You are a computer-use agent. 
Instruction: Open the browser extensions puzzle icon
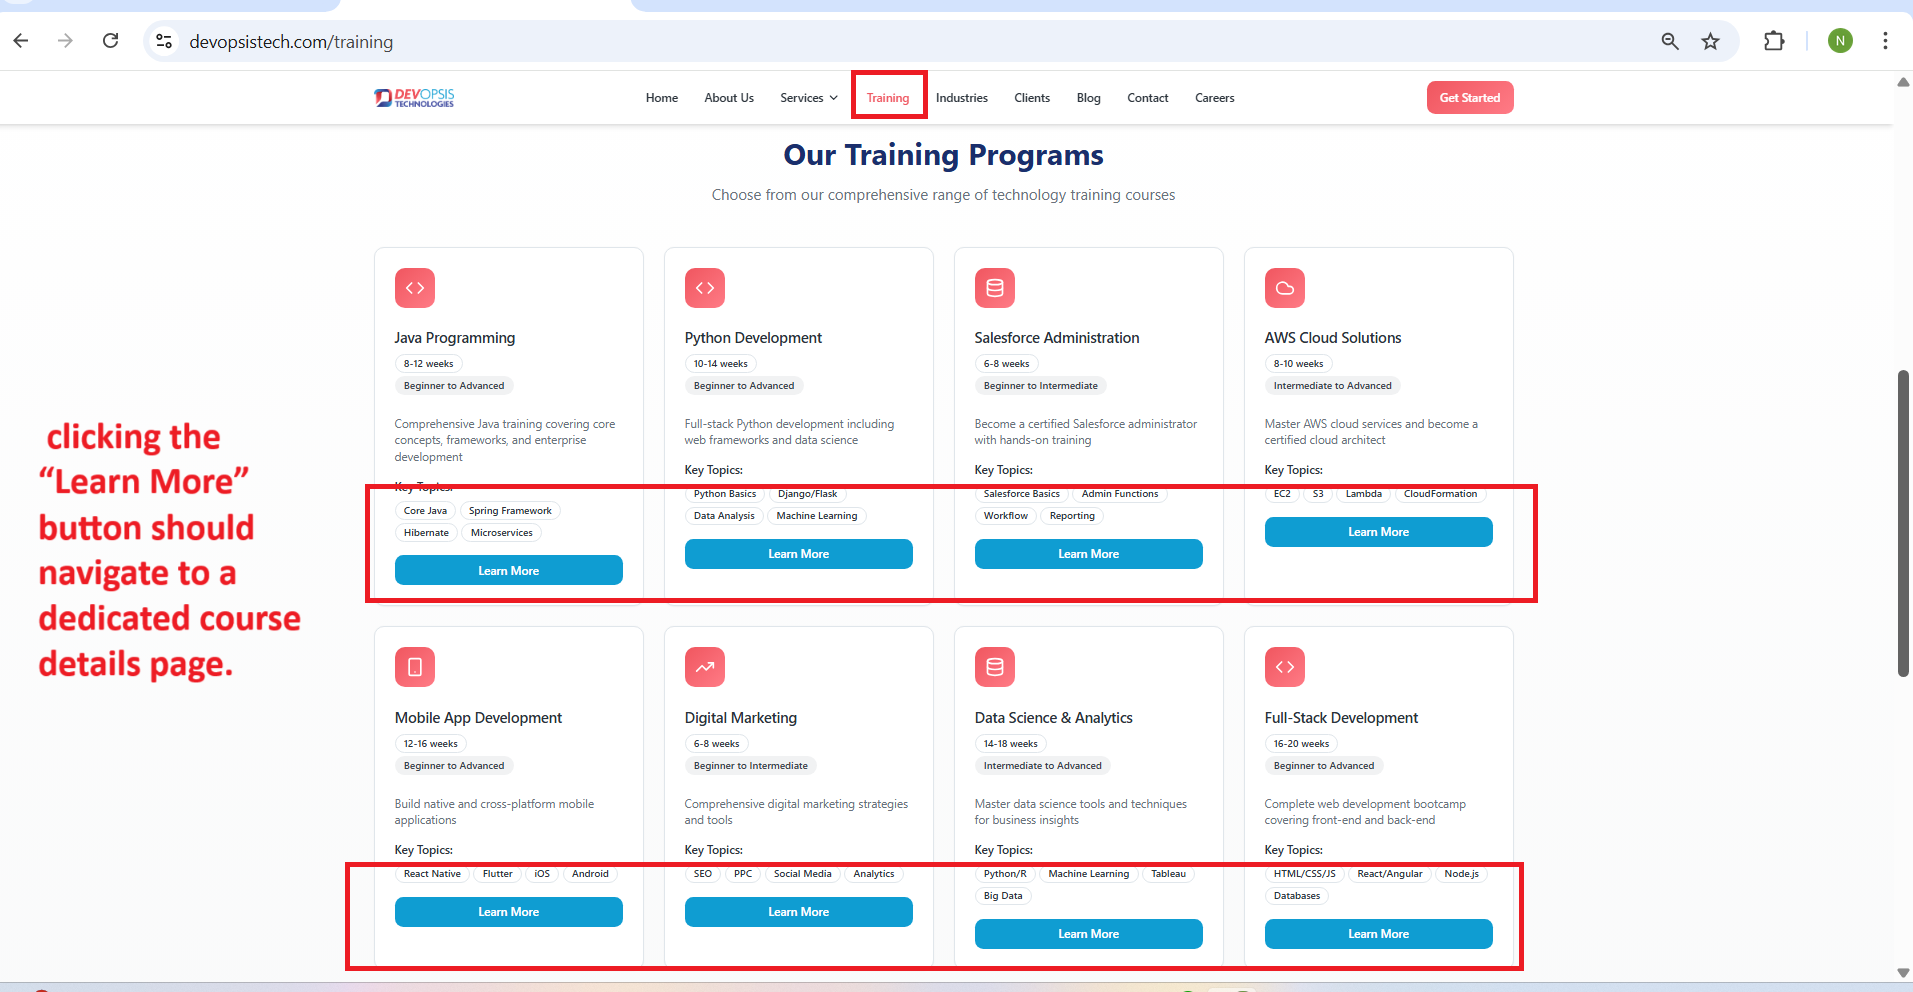click(x=1773, y=41)
